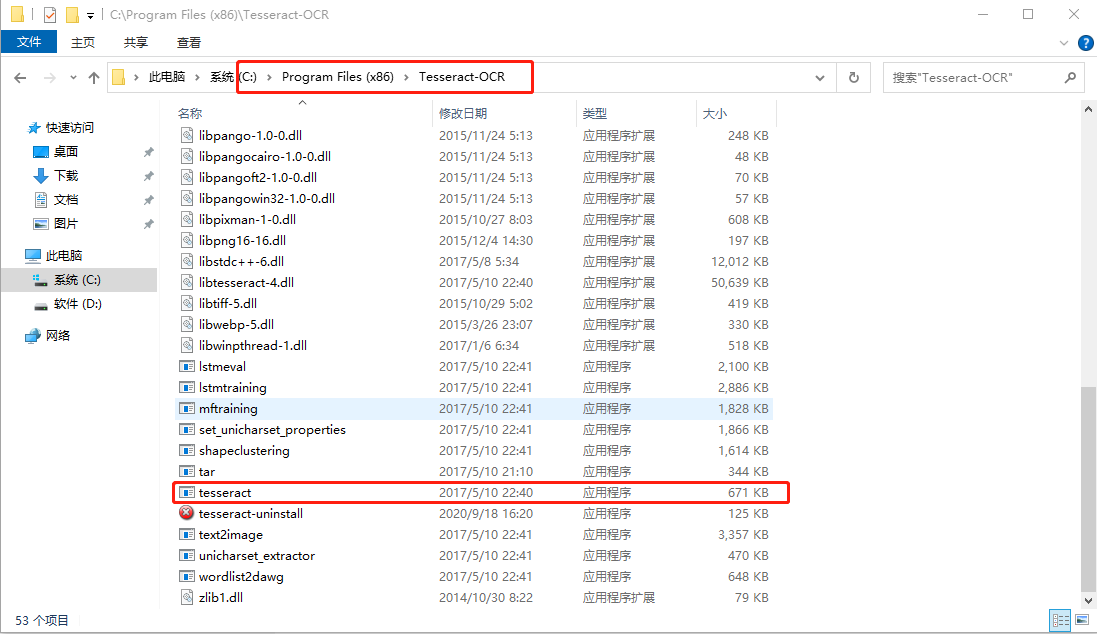Open 下载 in the navigation pane

(66, 176)
